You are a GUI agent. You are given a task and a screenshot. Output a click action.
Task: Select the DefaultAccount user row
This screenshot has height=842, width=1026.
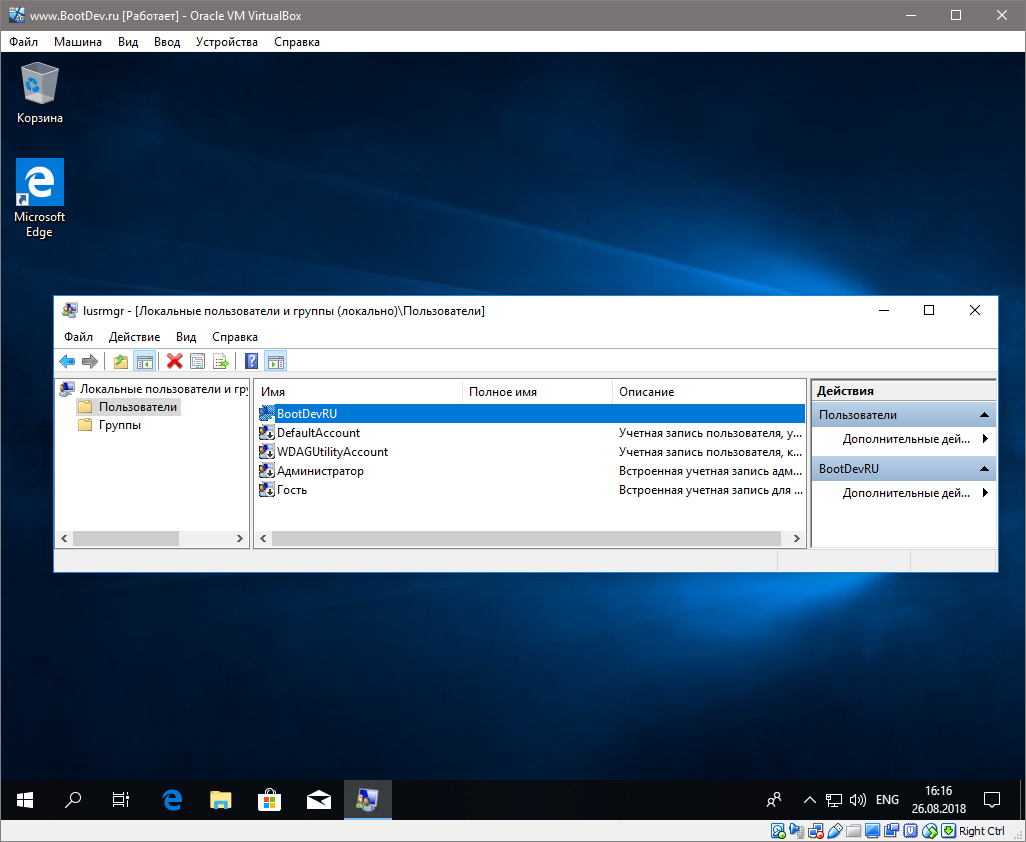(x=531, y=432)
